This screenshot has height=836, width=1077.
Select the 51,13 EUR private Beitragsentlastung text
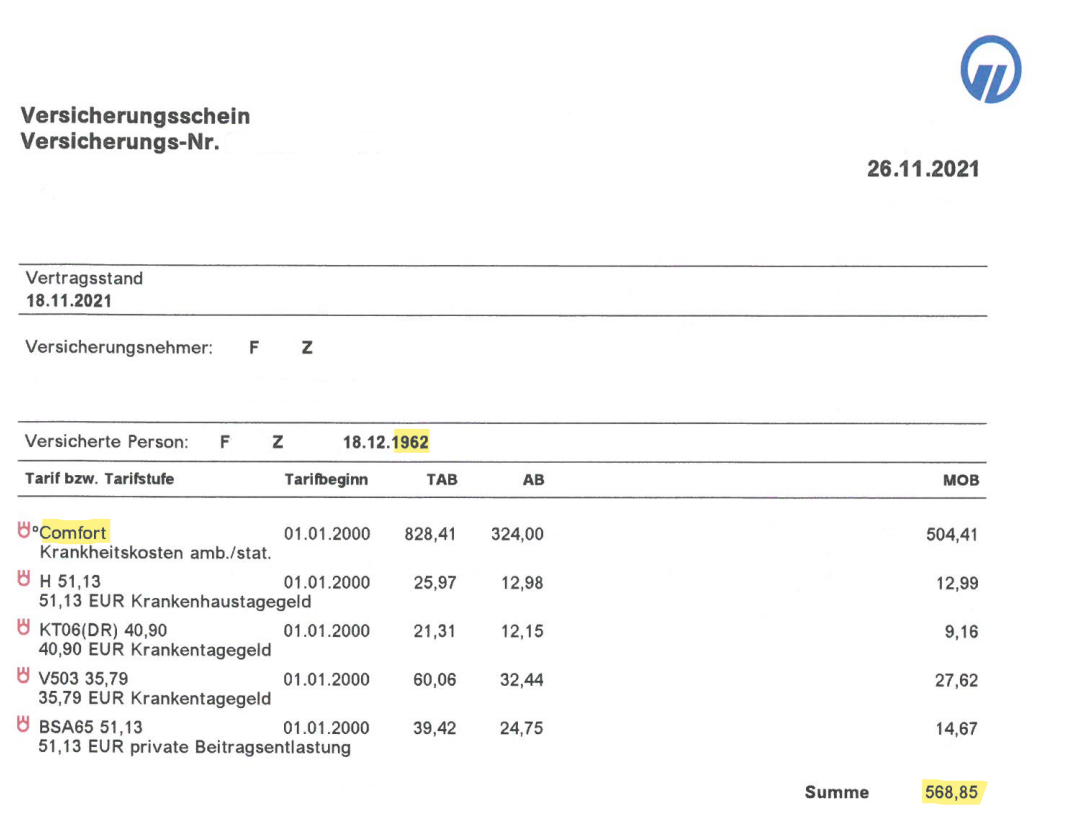194,747
